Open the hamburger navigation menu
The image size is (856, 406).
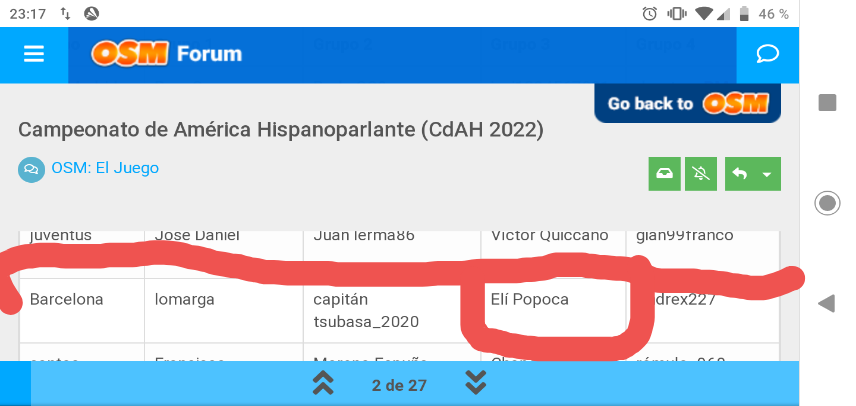(x=34, y=54)
